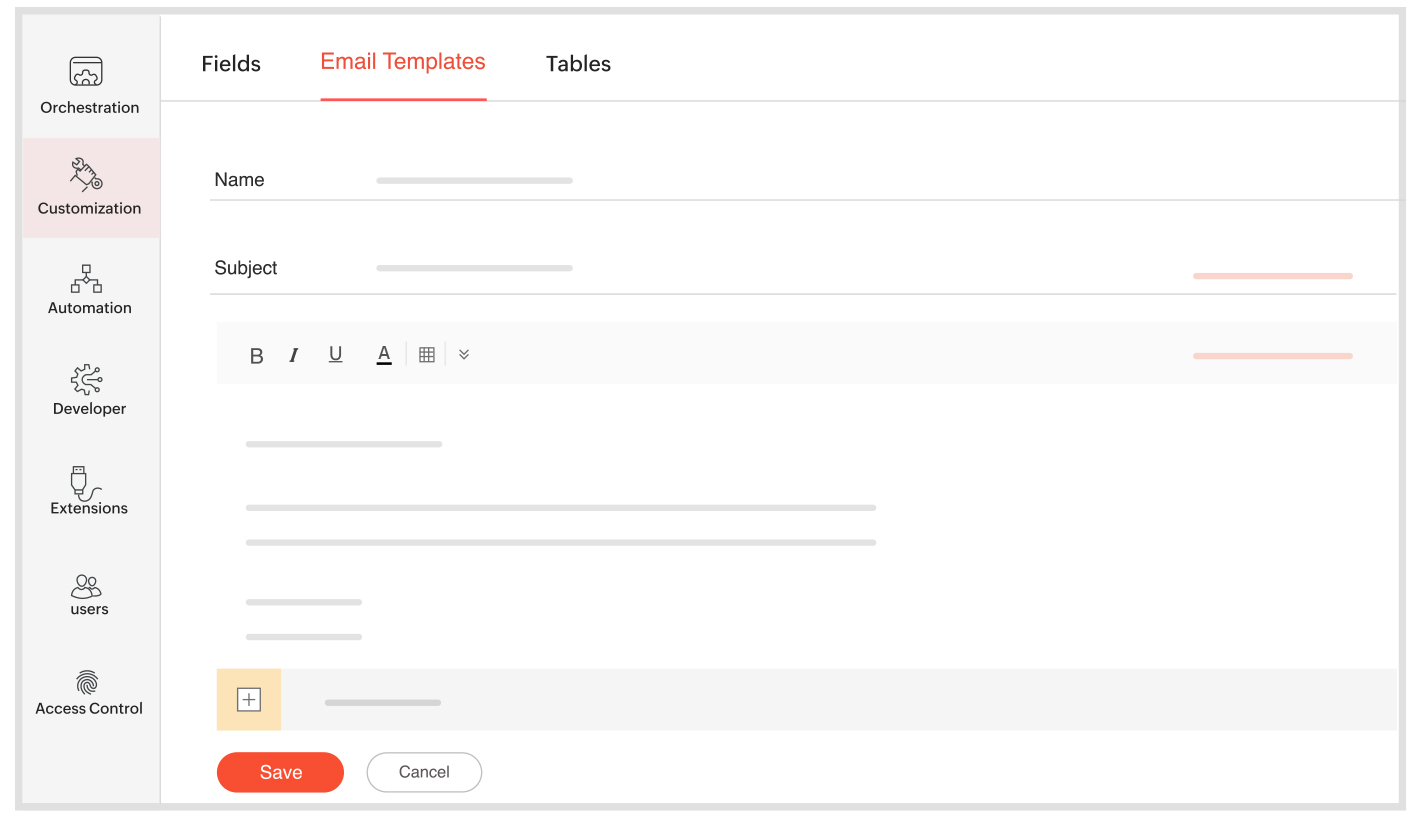Click the plus icon to add attachment
This screenshot has height=817, width=1421.
click(249, 700)
